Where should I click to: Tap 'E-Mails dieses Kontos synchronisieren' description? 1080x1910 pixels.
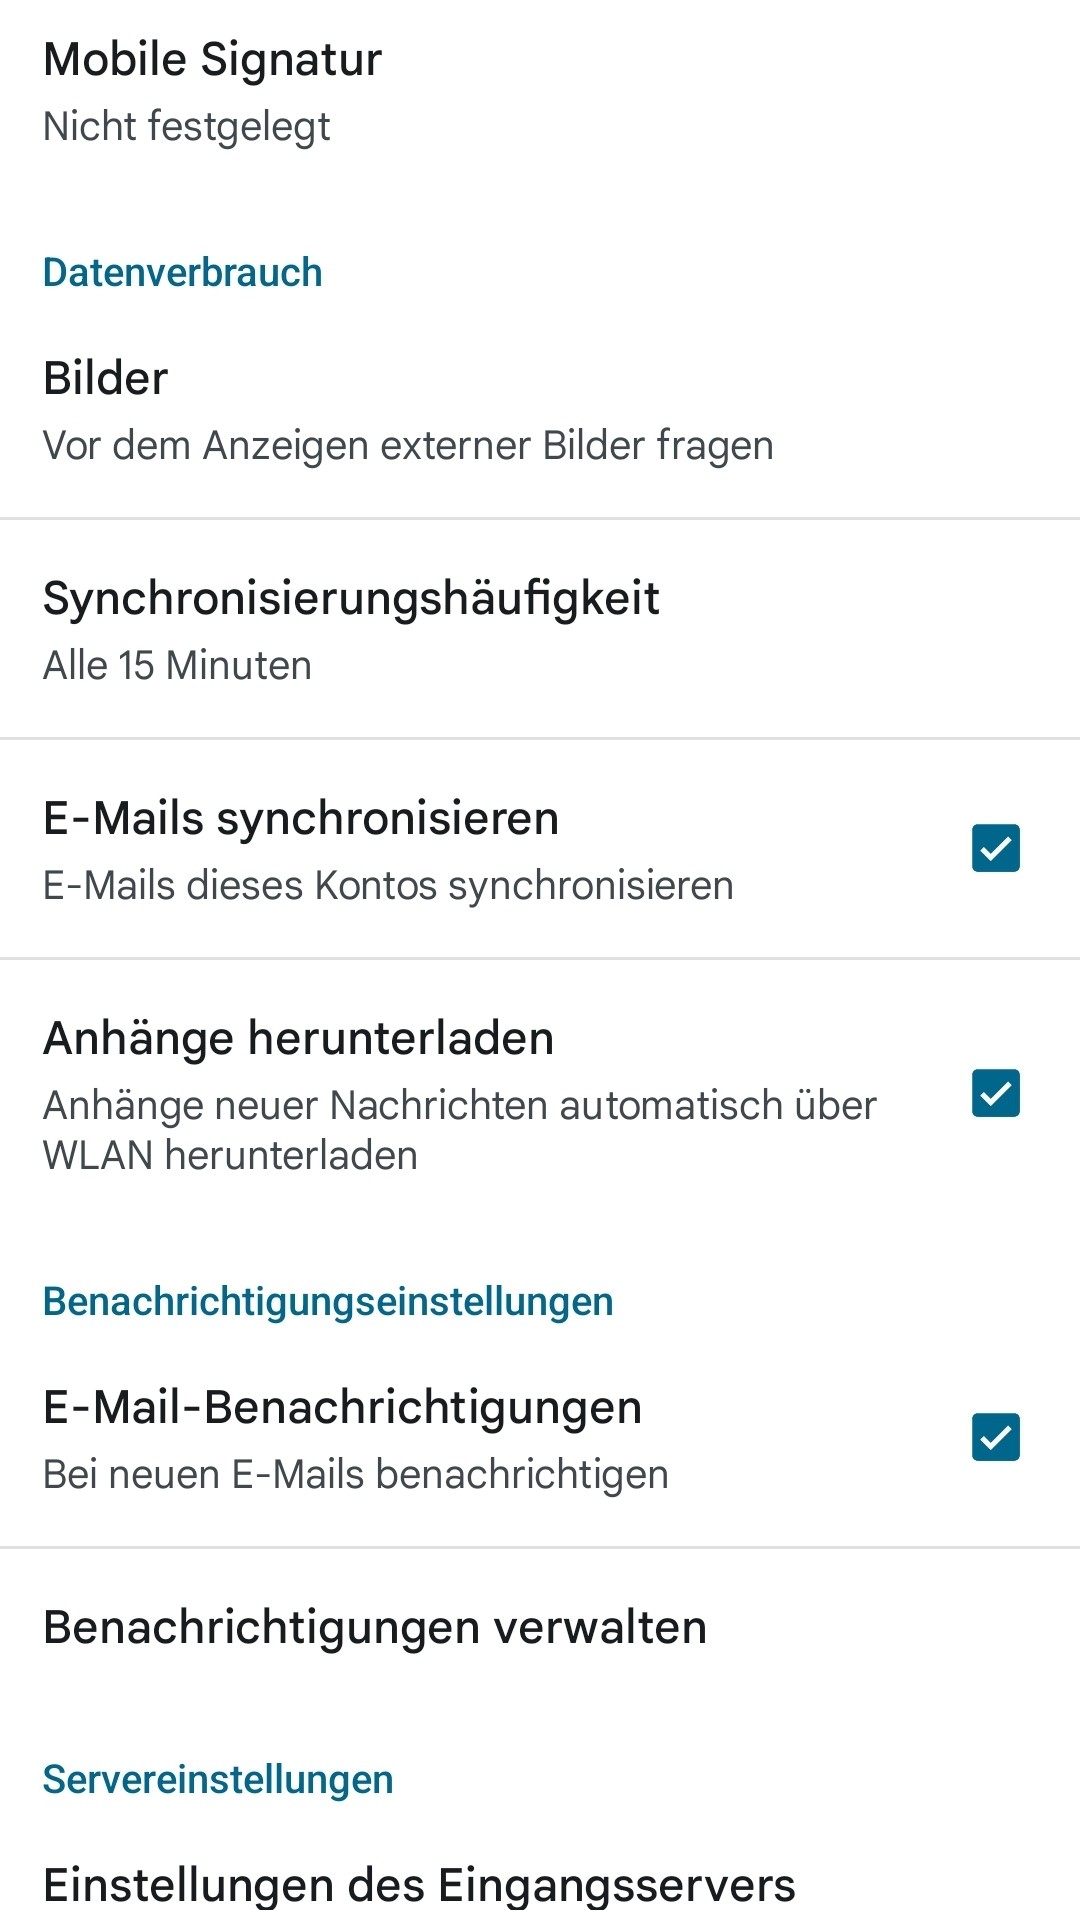[x=388, y=886]
